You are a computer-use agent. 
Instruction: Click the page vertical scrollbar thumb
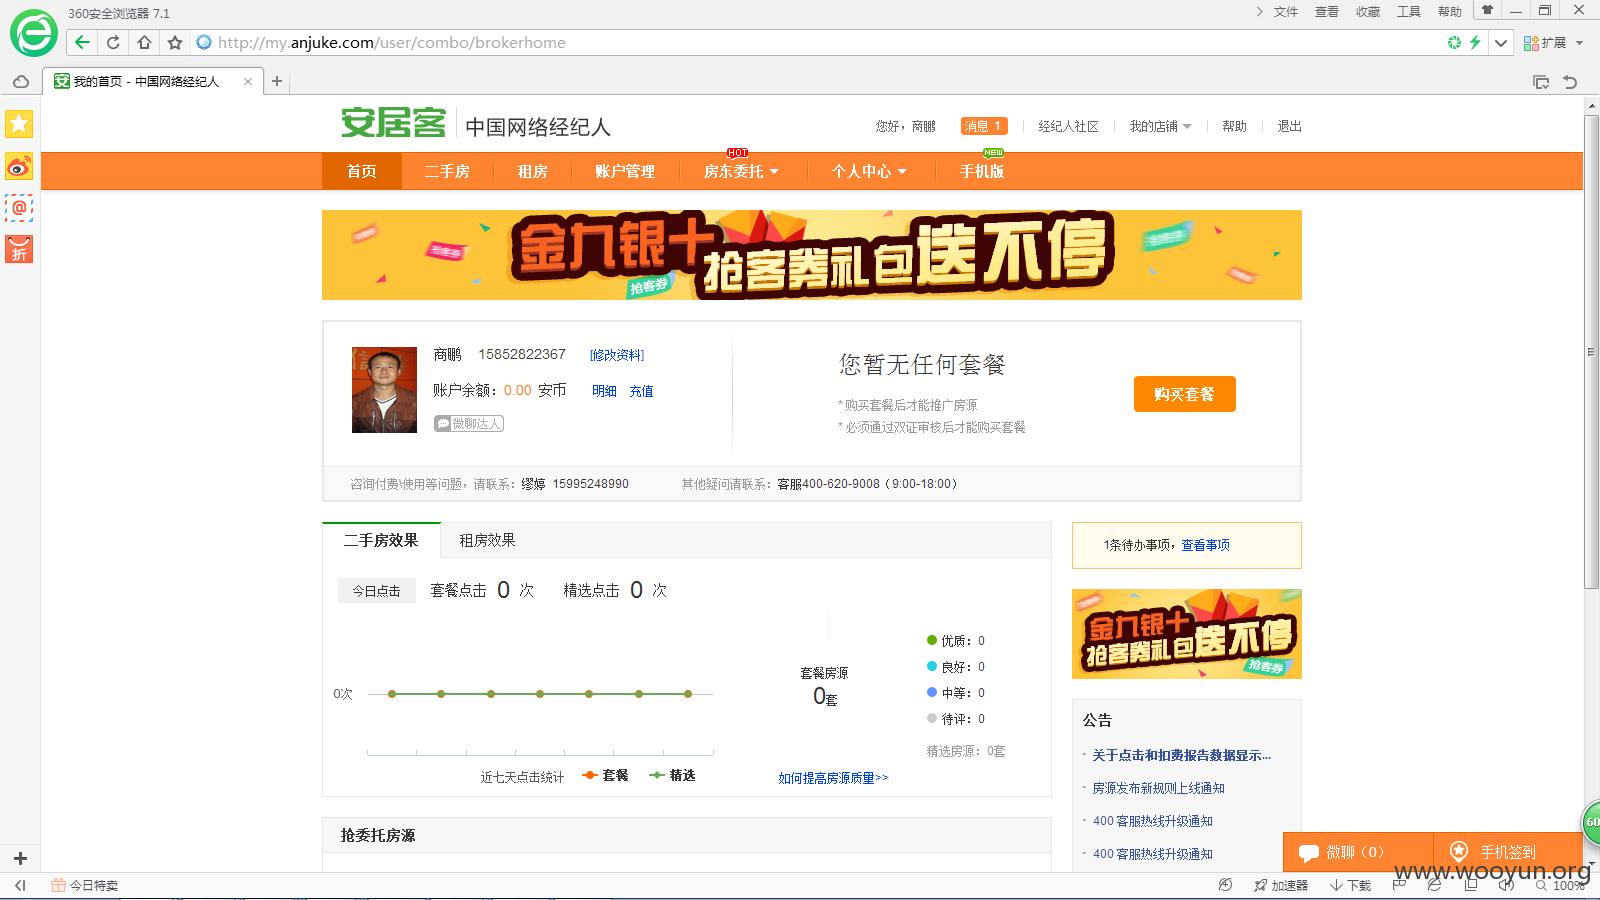coord(1591,352)
